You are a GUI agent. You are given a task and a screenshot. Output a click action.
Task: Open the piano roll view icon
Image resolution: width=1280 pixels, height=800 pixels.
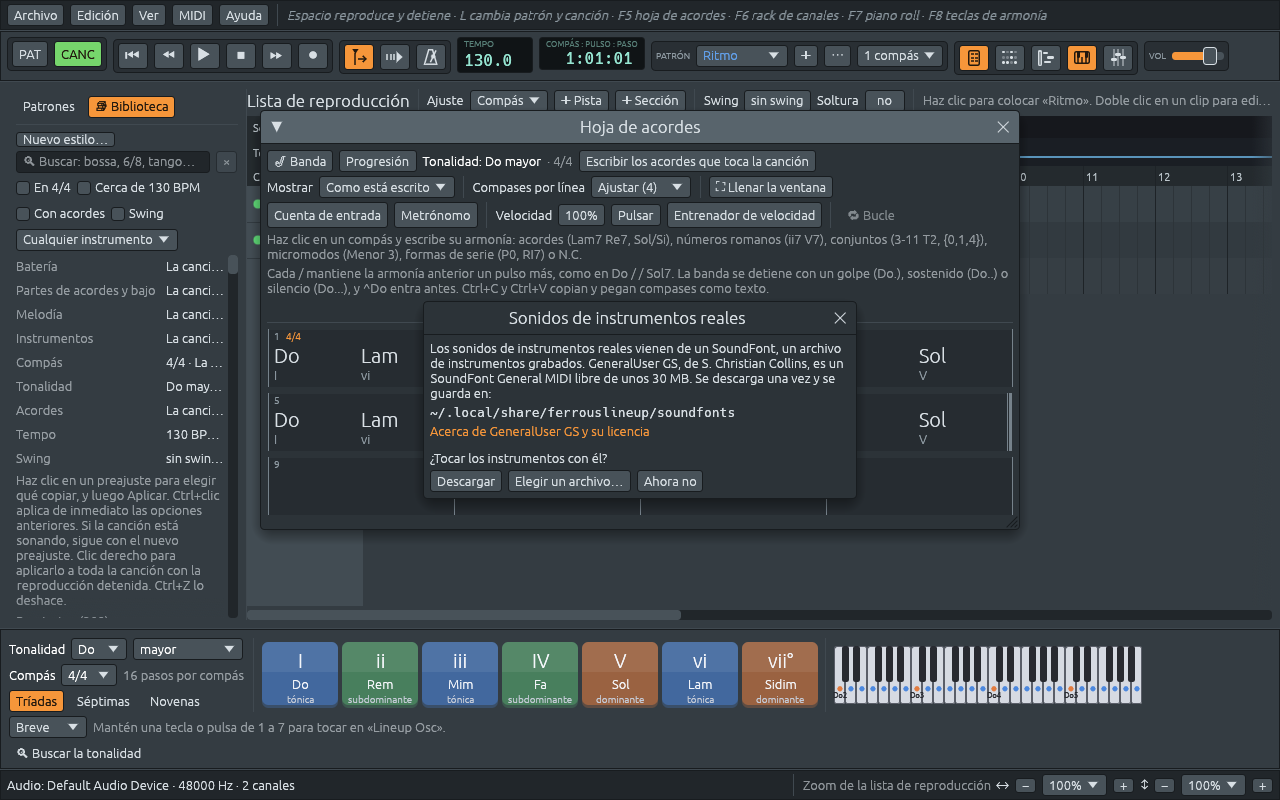[1045, 58]
